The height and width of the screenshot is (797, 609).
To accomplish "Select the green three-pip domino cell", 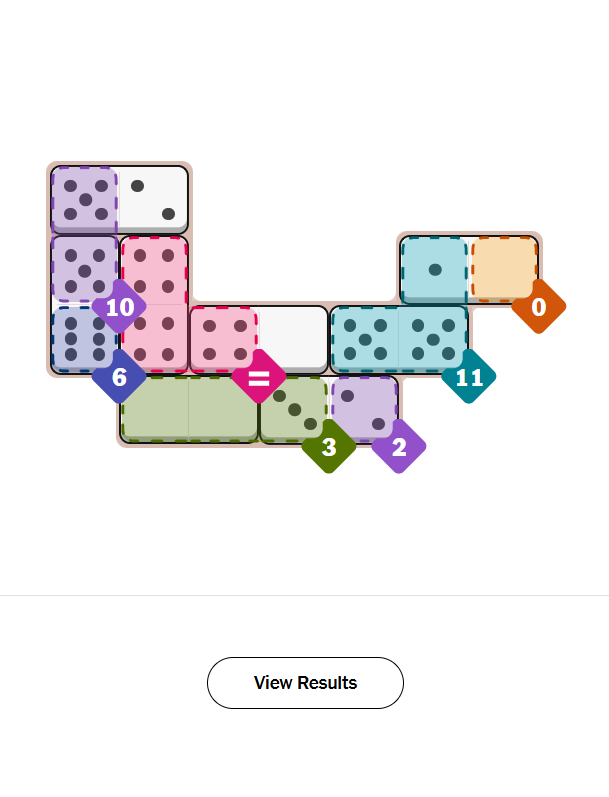I will (294, 409).
